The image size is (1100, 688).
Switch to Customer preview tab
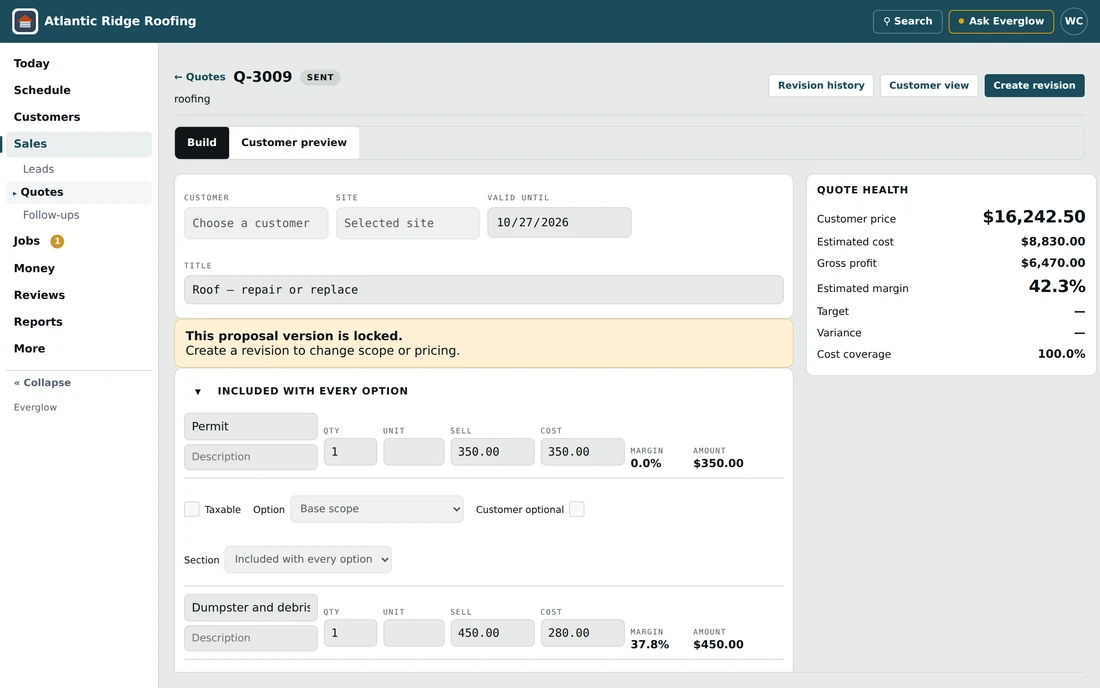[x=294, y=142]
